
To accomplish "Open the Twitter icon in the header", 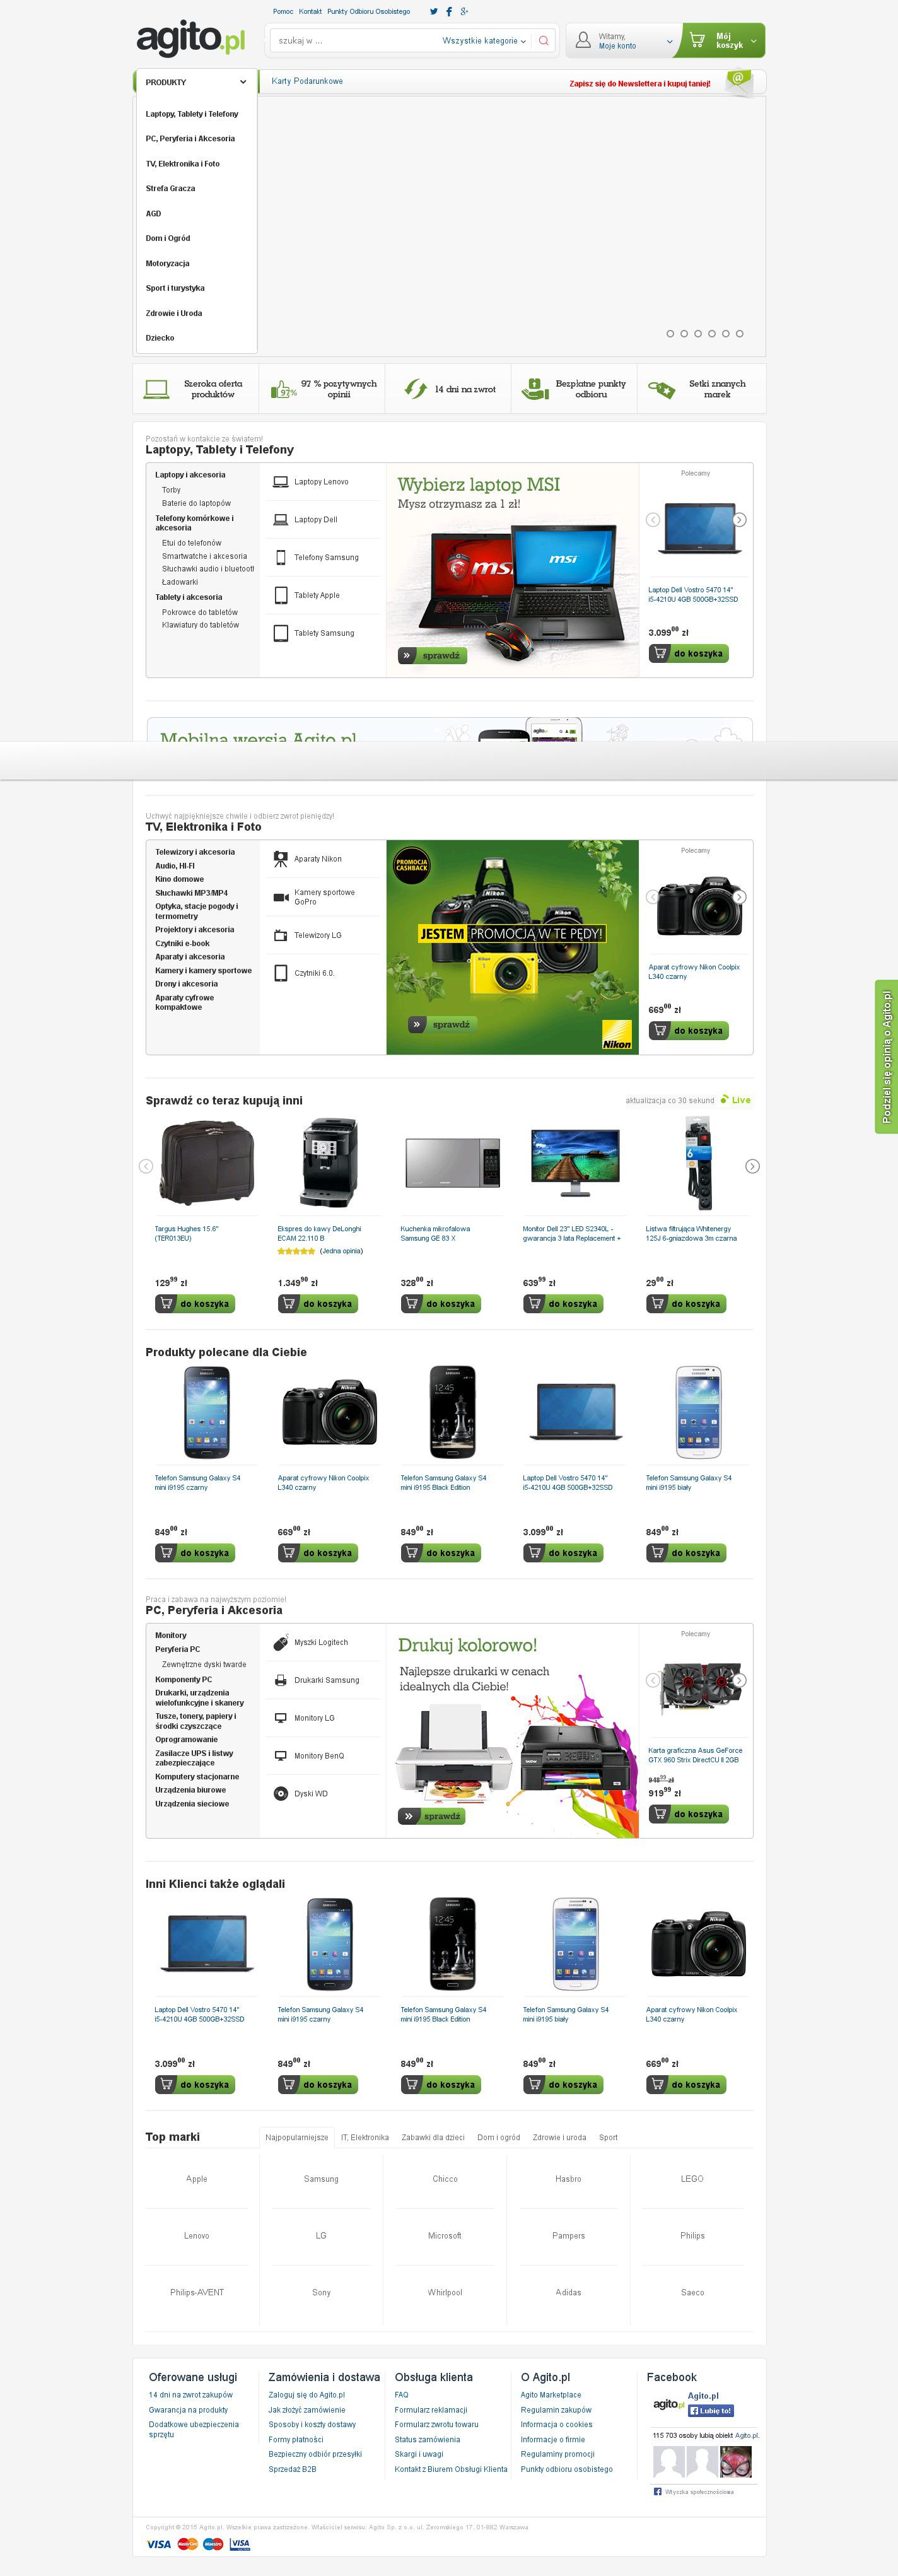I will pos(433,12).
